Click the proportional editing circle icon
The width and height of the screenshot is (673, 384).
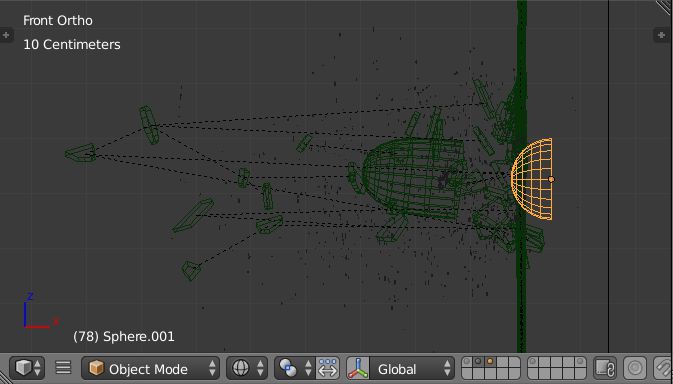click(x=634, y=368)
